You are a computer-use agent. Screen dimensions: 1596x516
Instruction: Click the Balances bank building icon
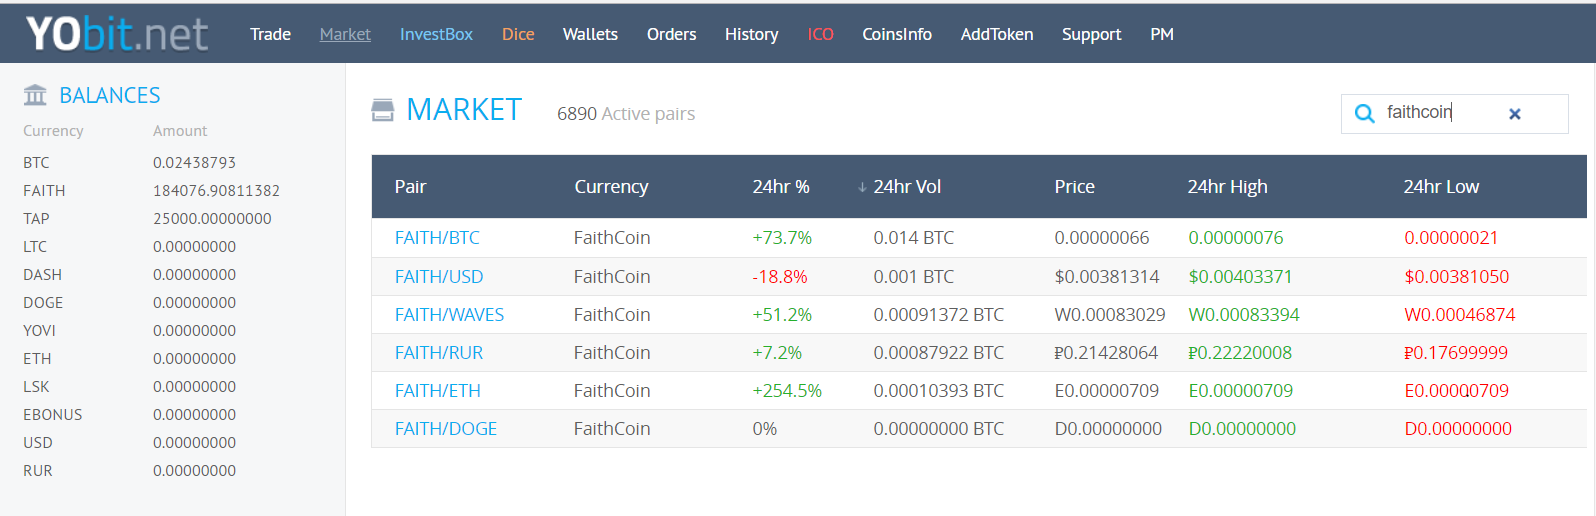click(x=35, y=95)
